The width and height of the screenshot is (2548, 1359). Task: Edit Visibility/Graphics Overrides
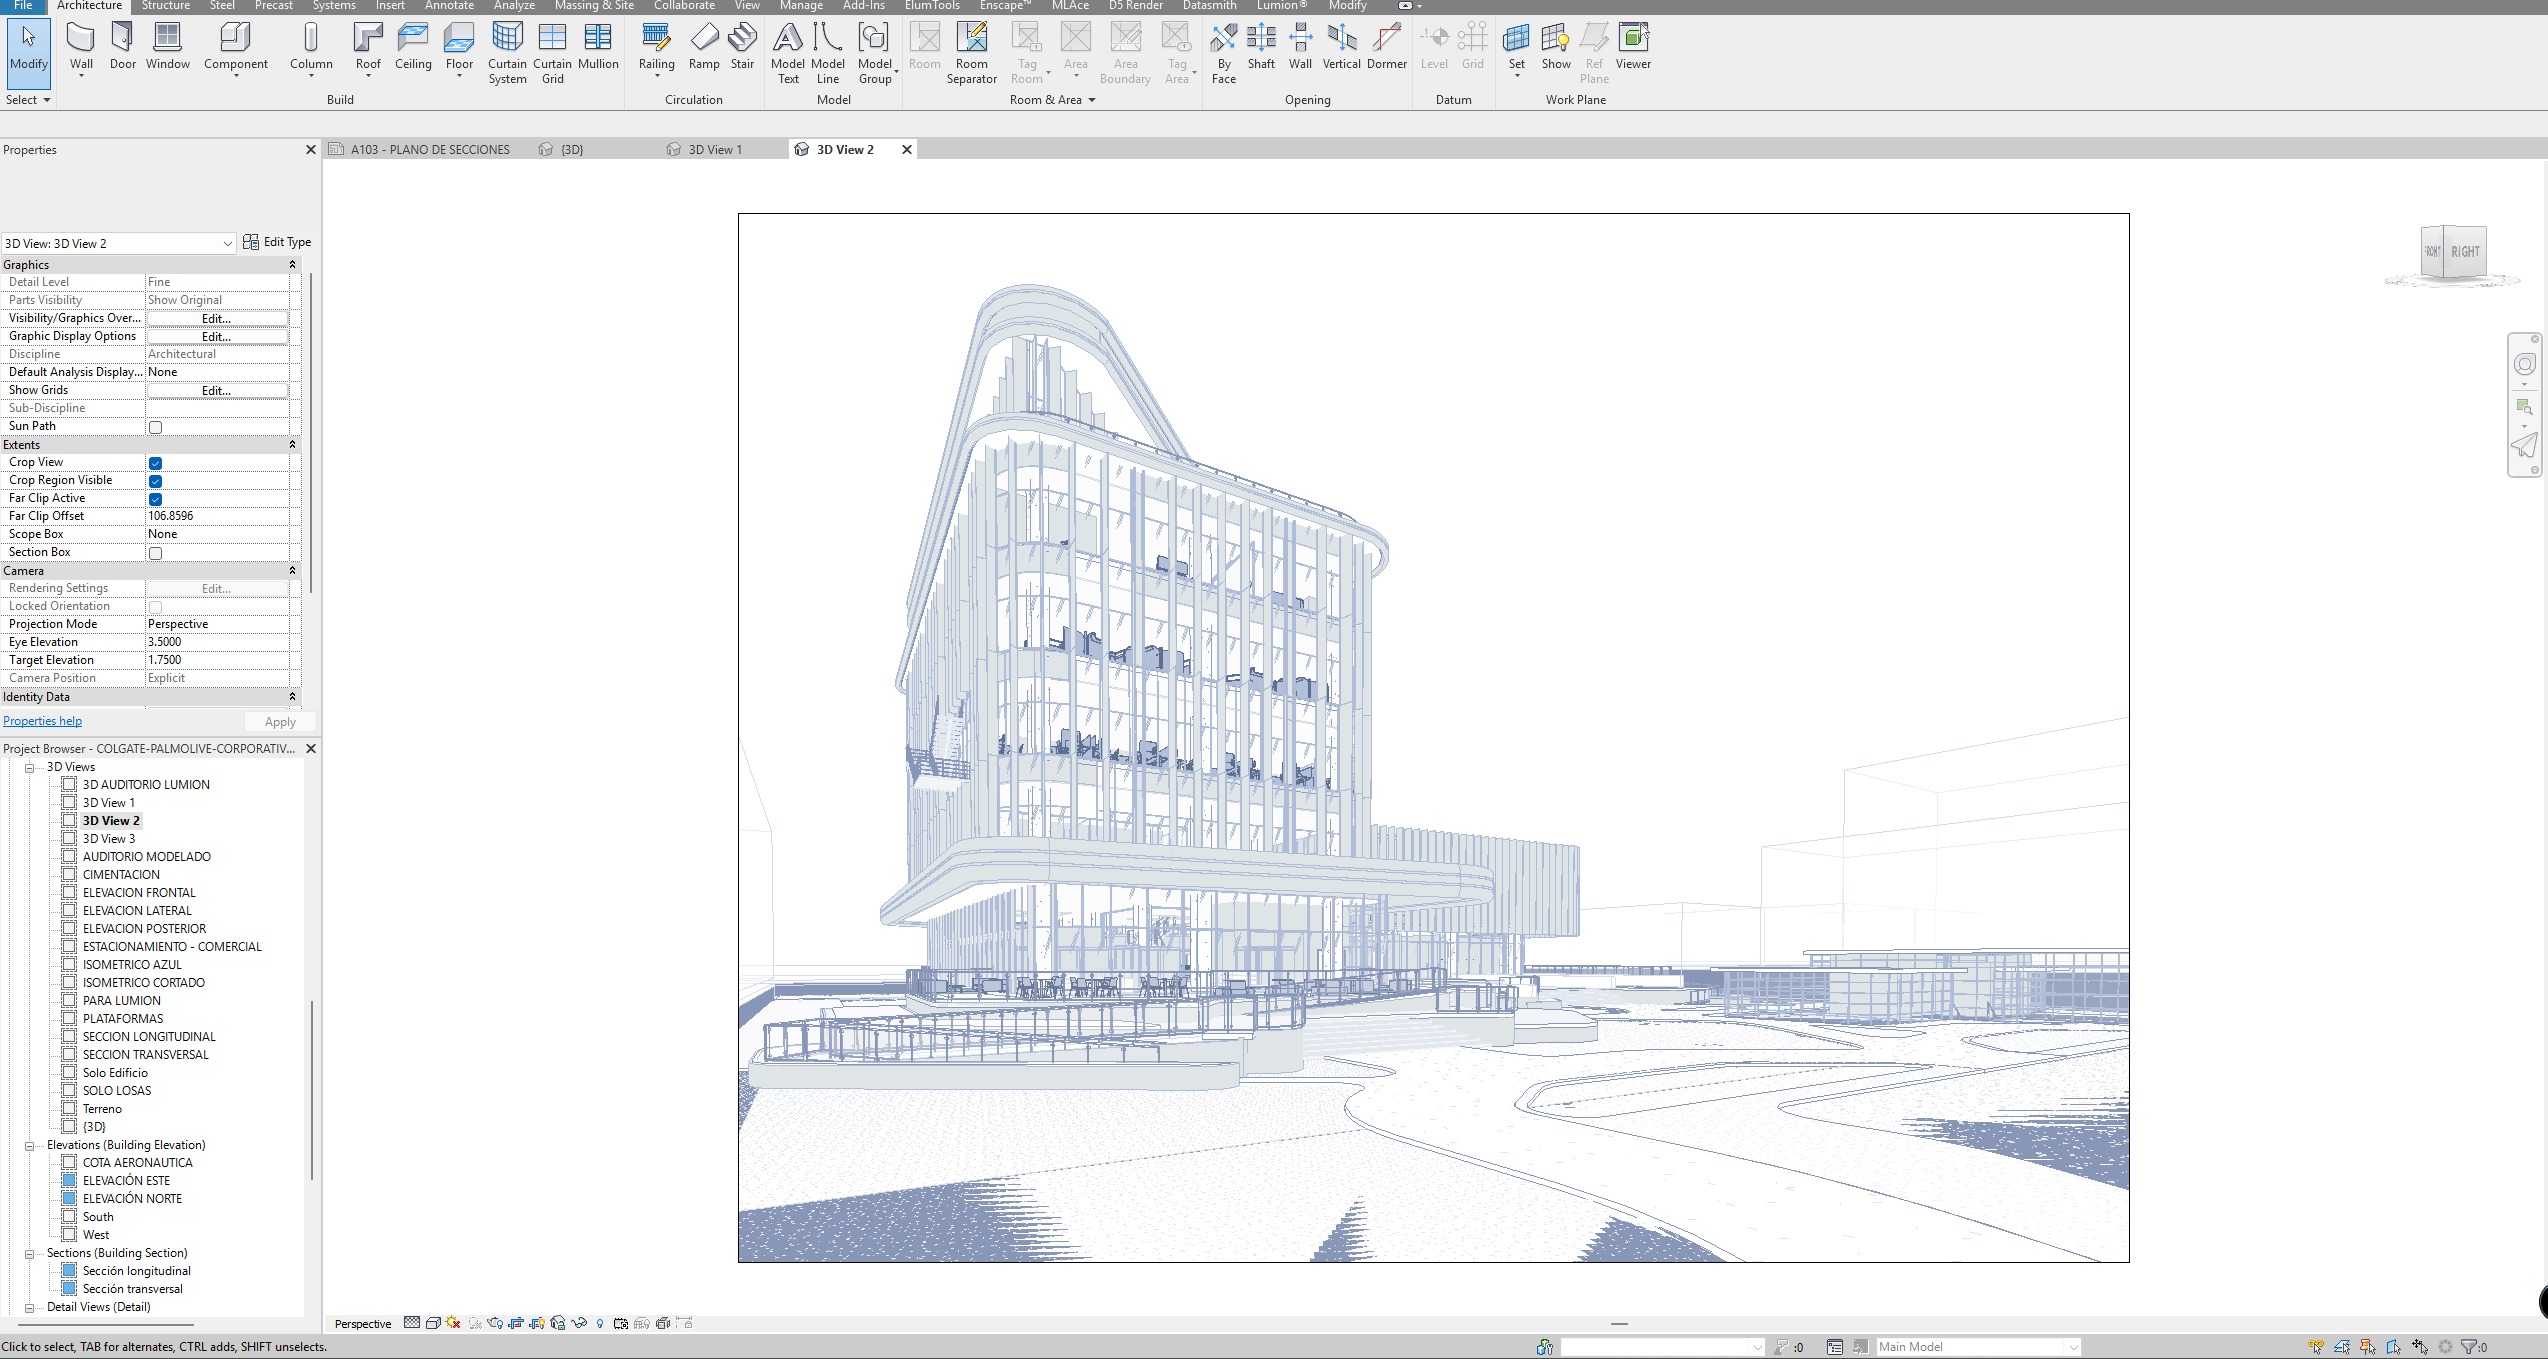pyautogui.click(x=217, y=319)
